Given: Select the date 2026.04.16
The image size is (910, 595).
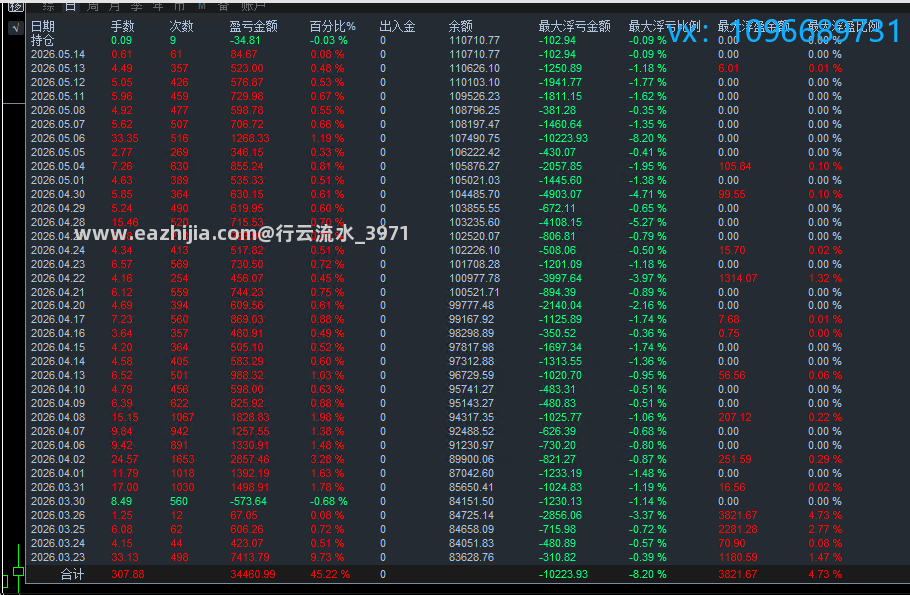Looking at the screenshot, I should (58, 333).
